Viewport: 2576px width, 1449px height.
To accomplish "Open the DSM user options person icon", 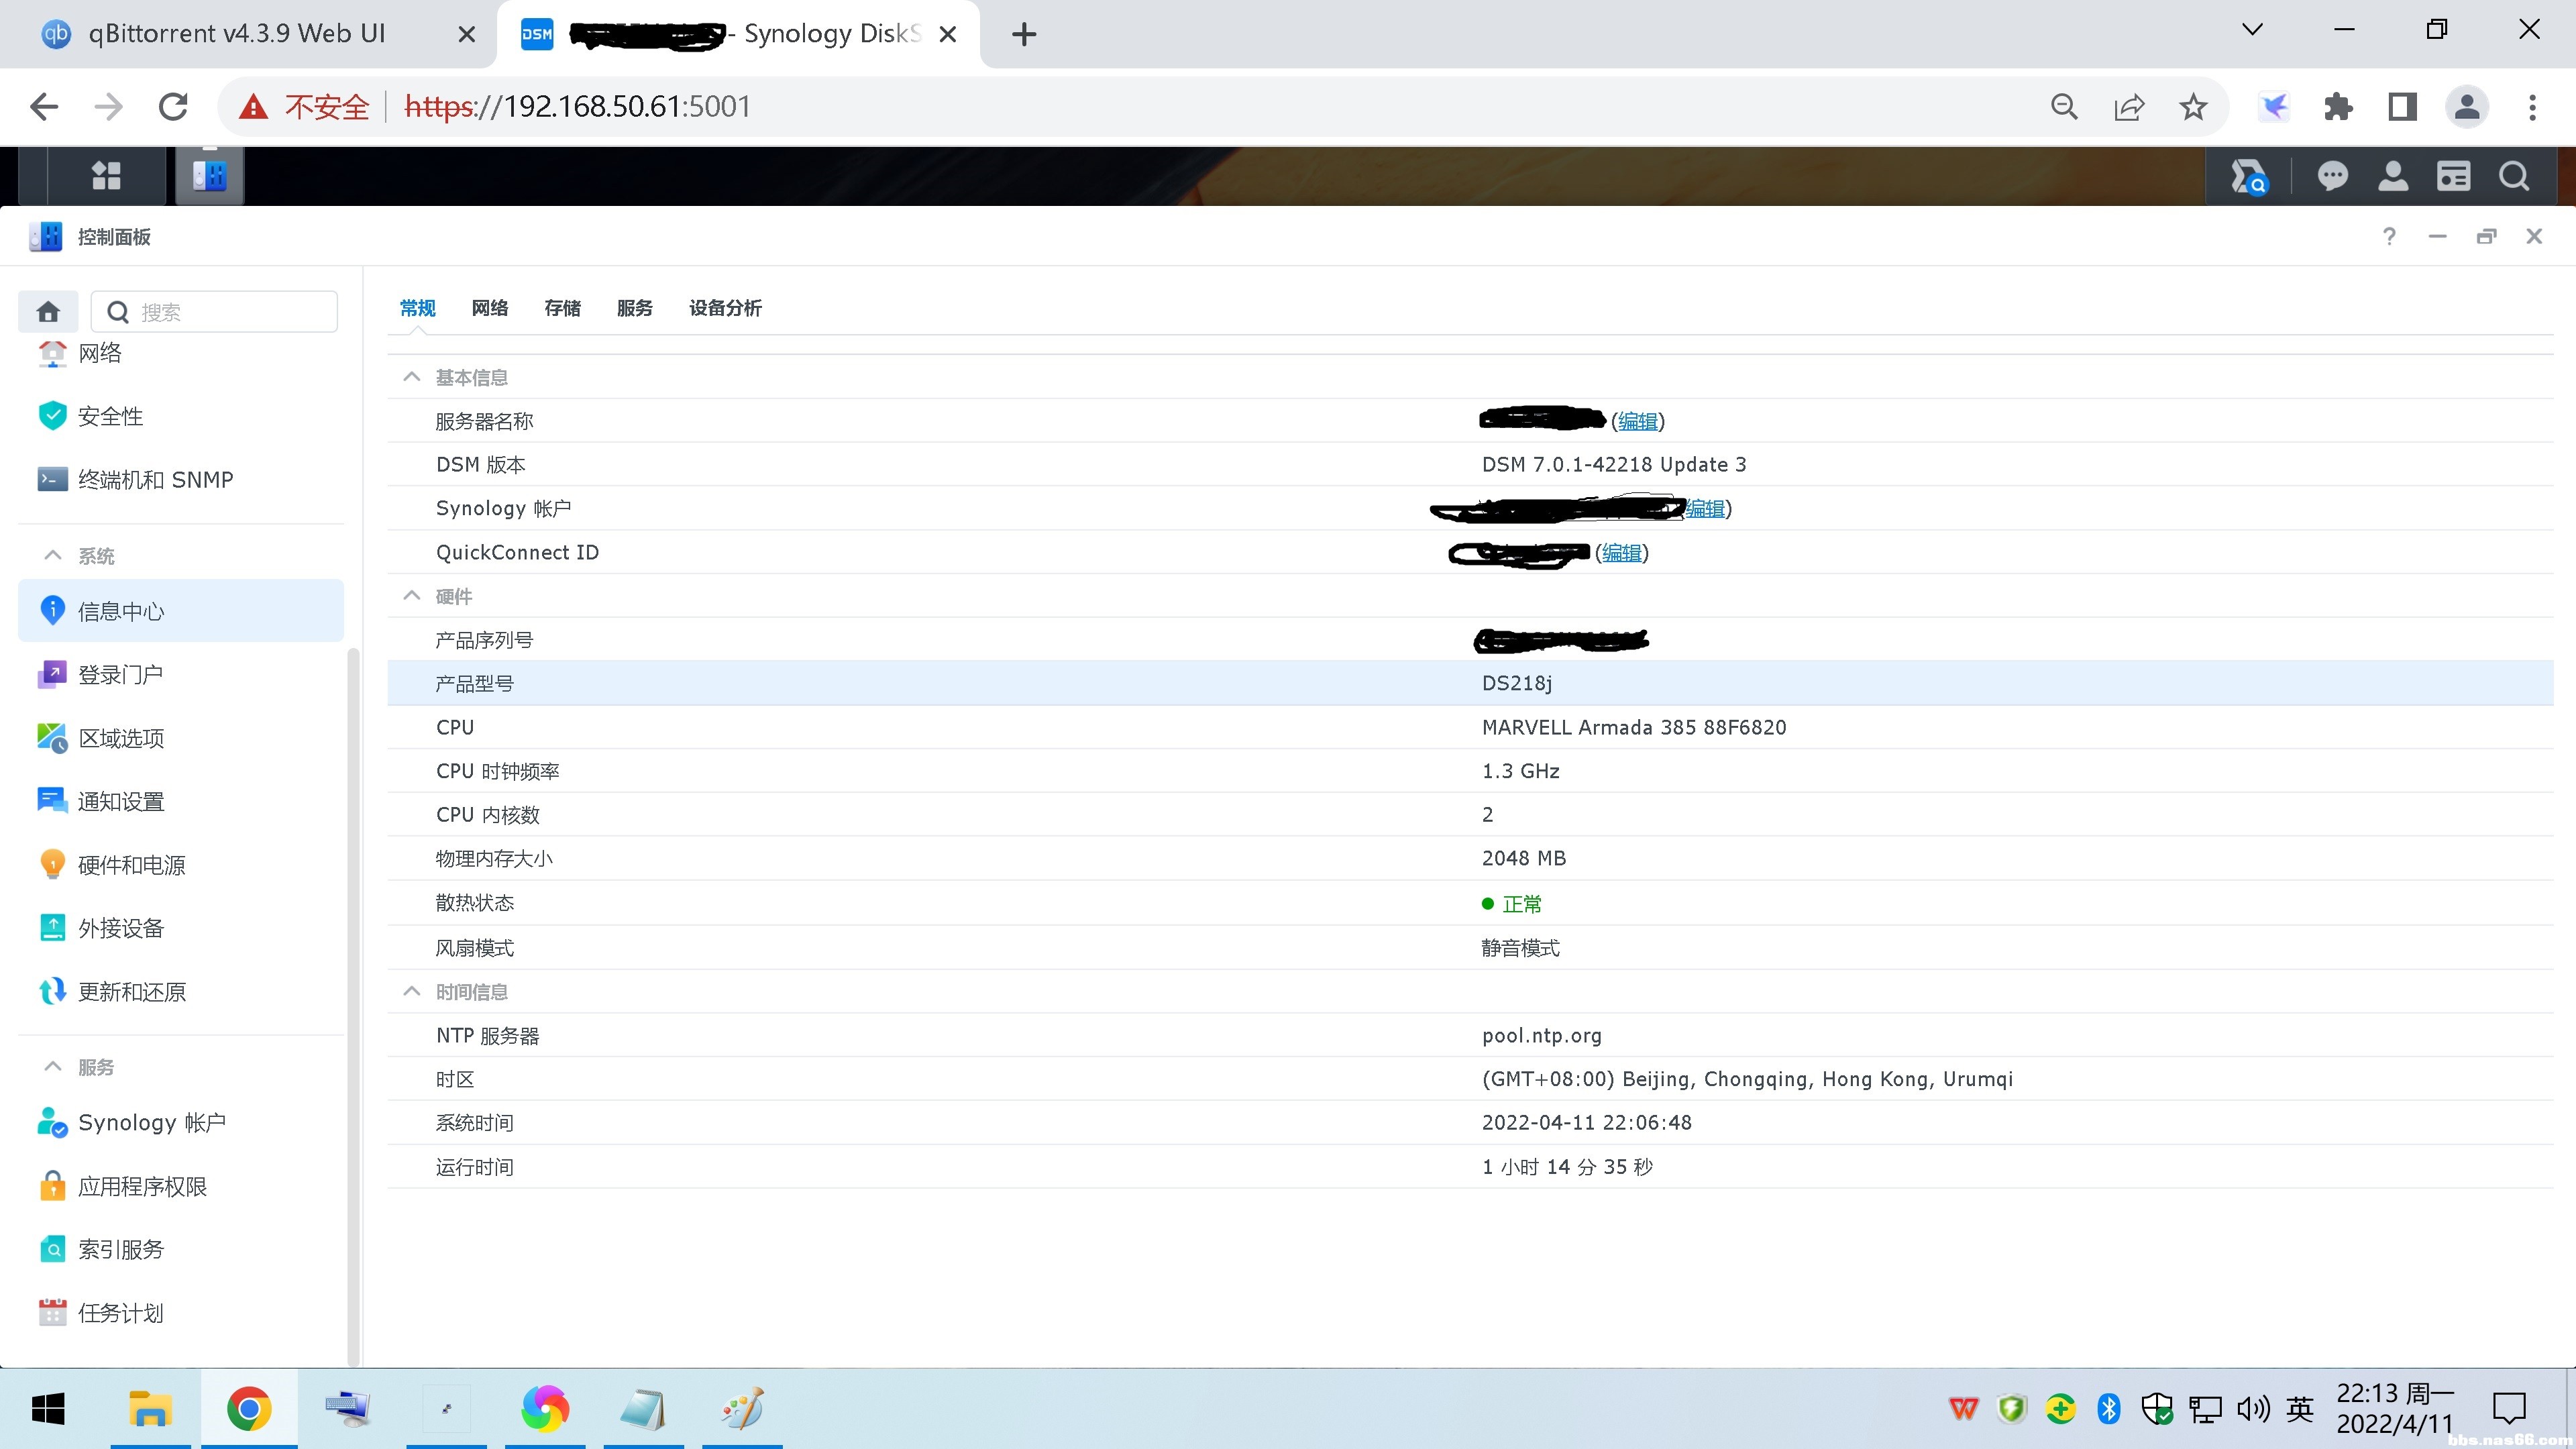I will click(x=2393, y=176).
